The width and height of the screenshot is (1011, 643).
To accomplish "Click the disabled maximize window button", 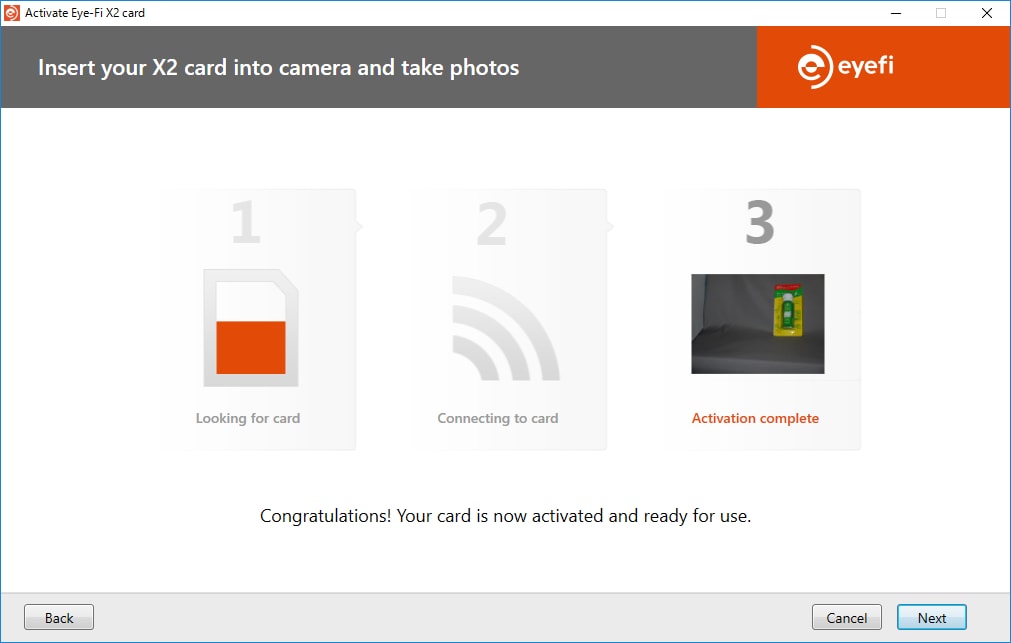I will 940,13.
